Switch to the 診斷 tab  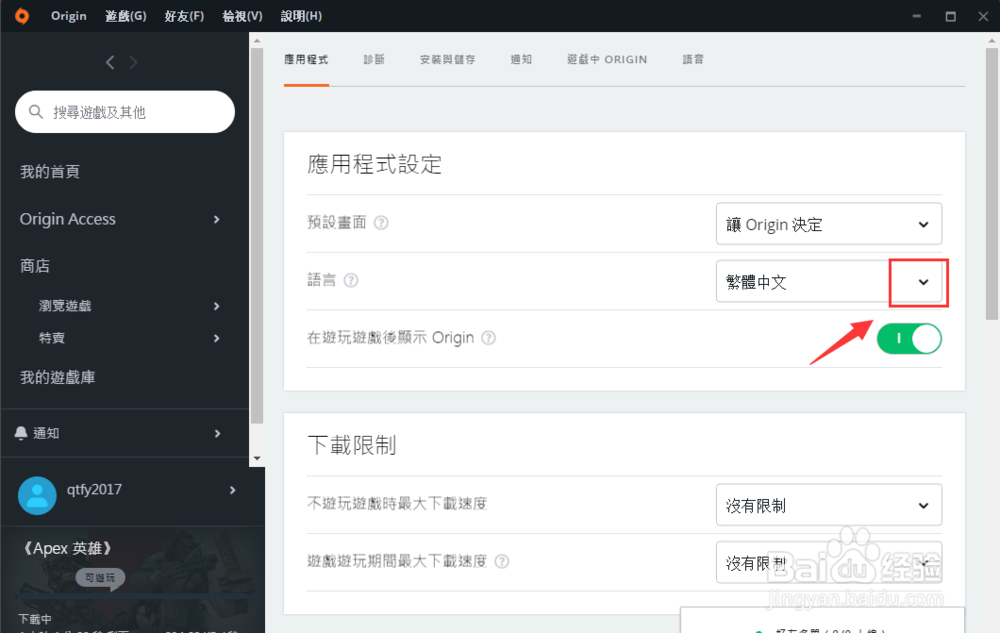374,59
